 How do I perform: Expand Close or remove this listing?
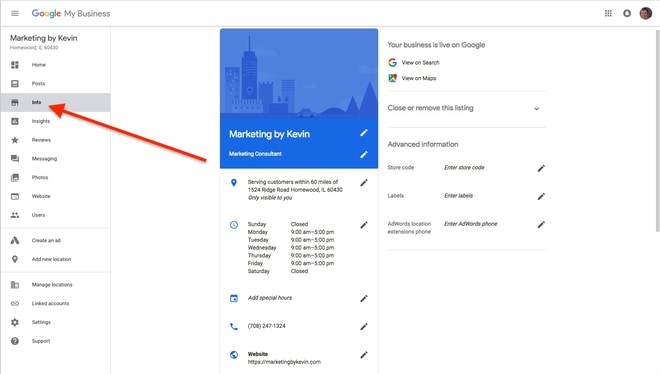point(537,109)
